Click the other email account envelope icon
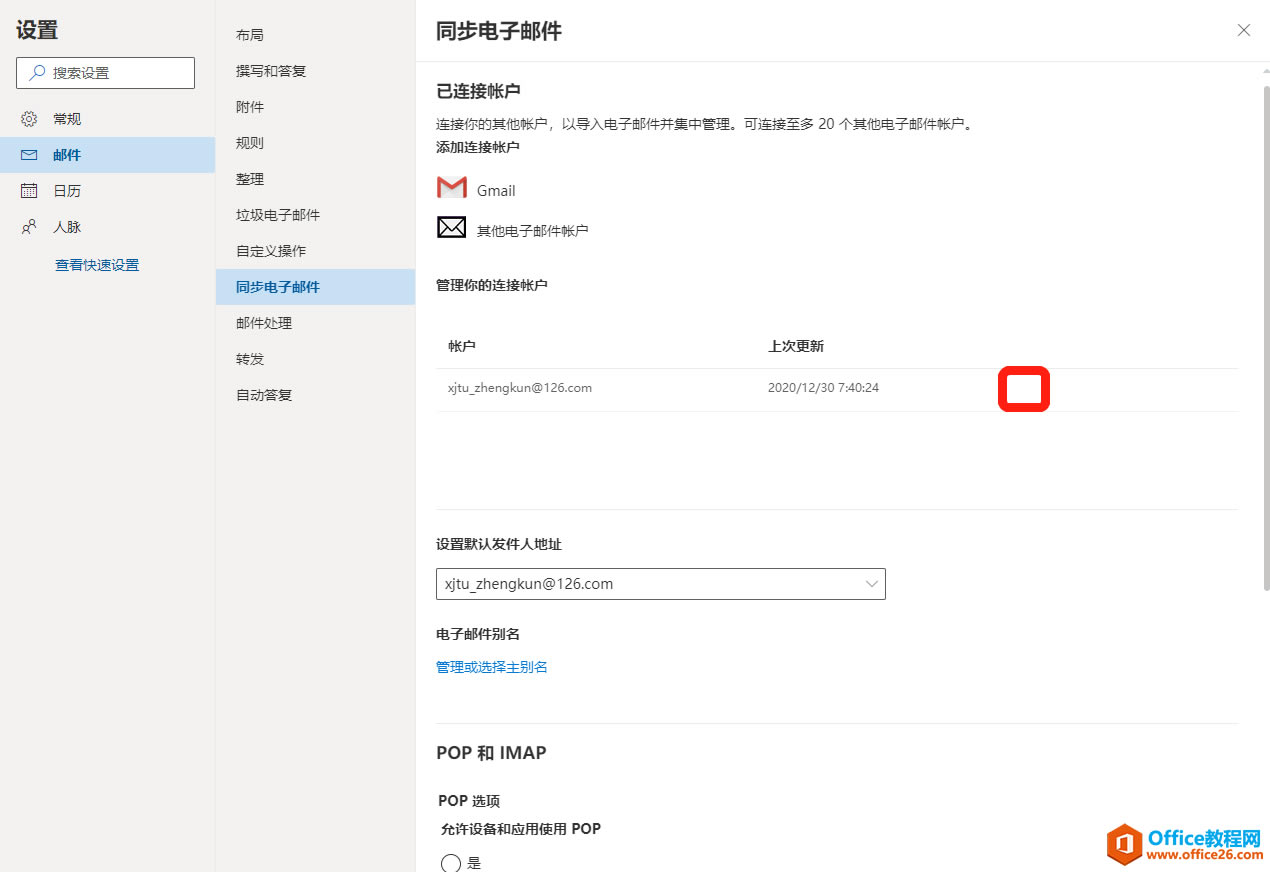 452,228
